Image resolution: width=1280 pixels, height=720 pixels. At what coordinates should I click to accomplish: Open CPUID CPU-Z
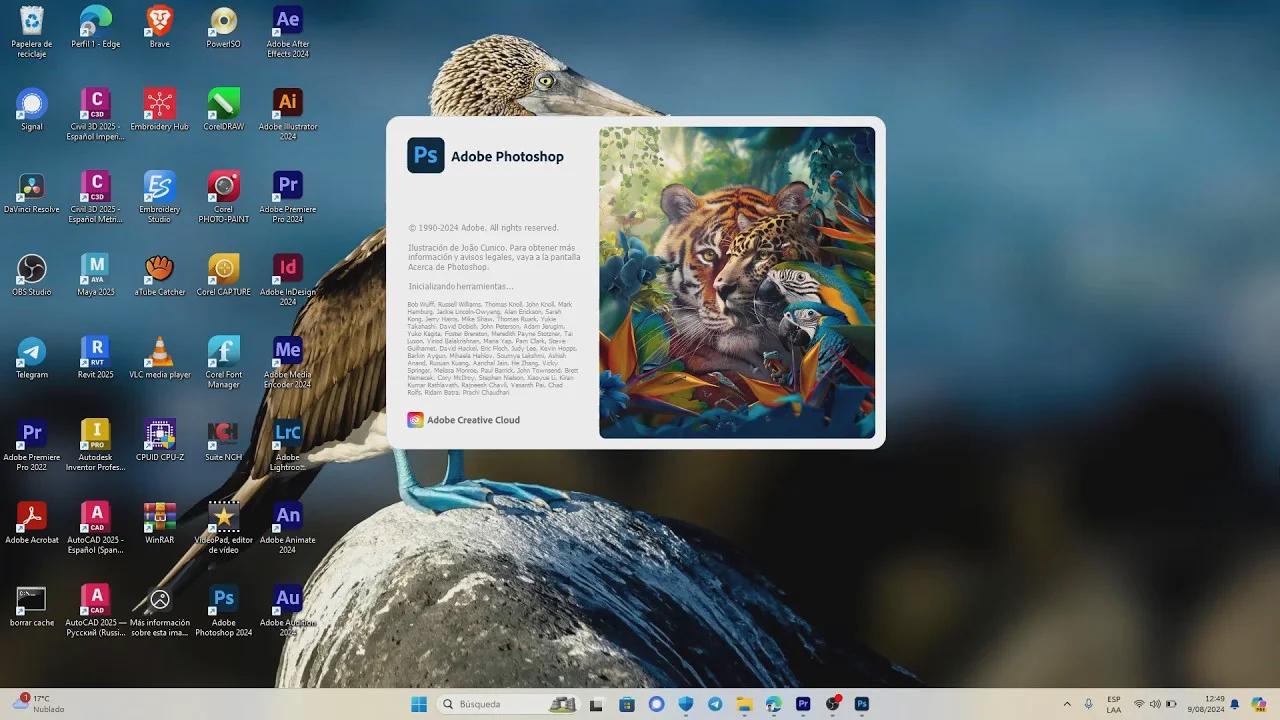159,434
